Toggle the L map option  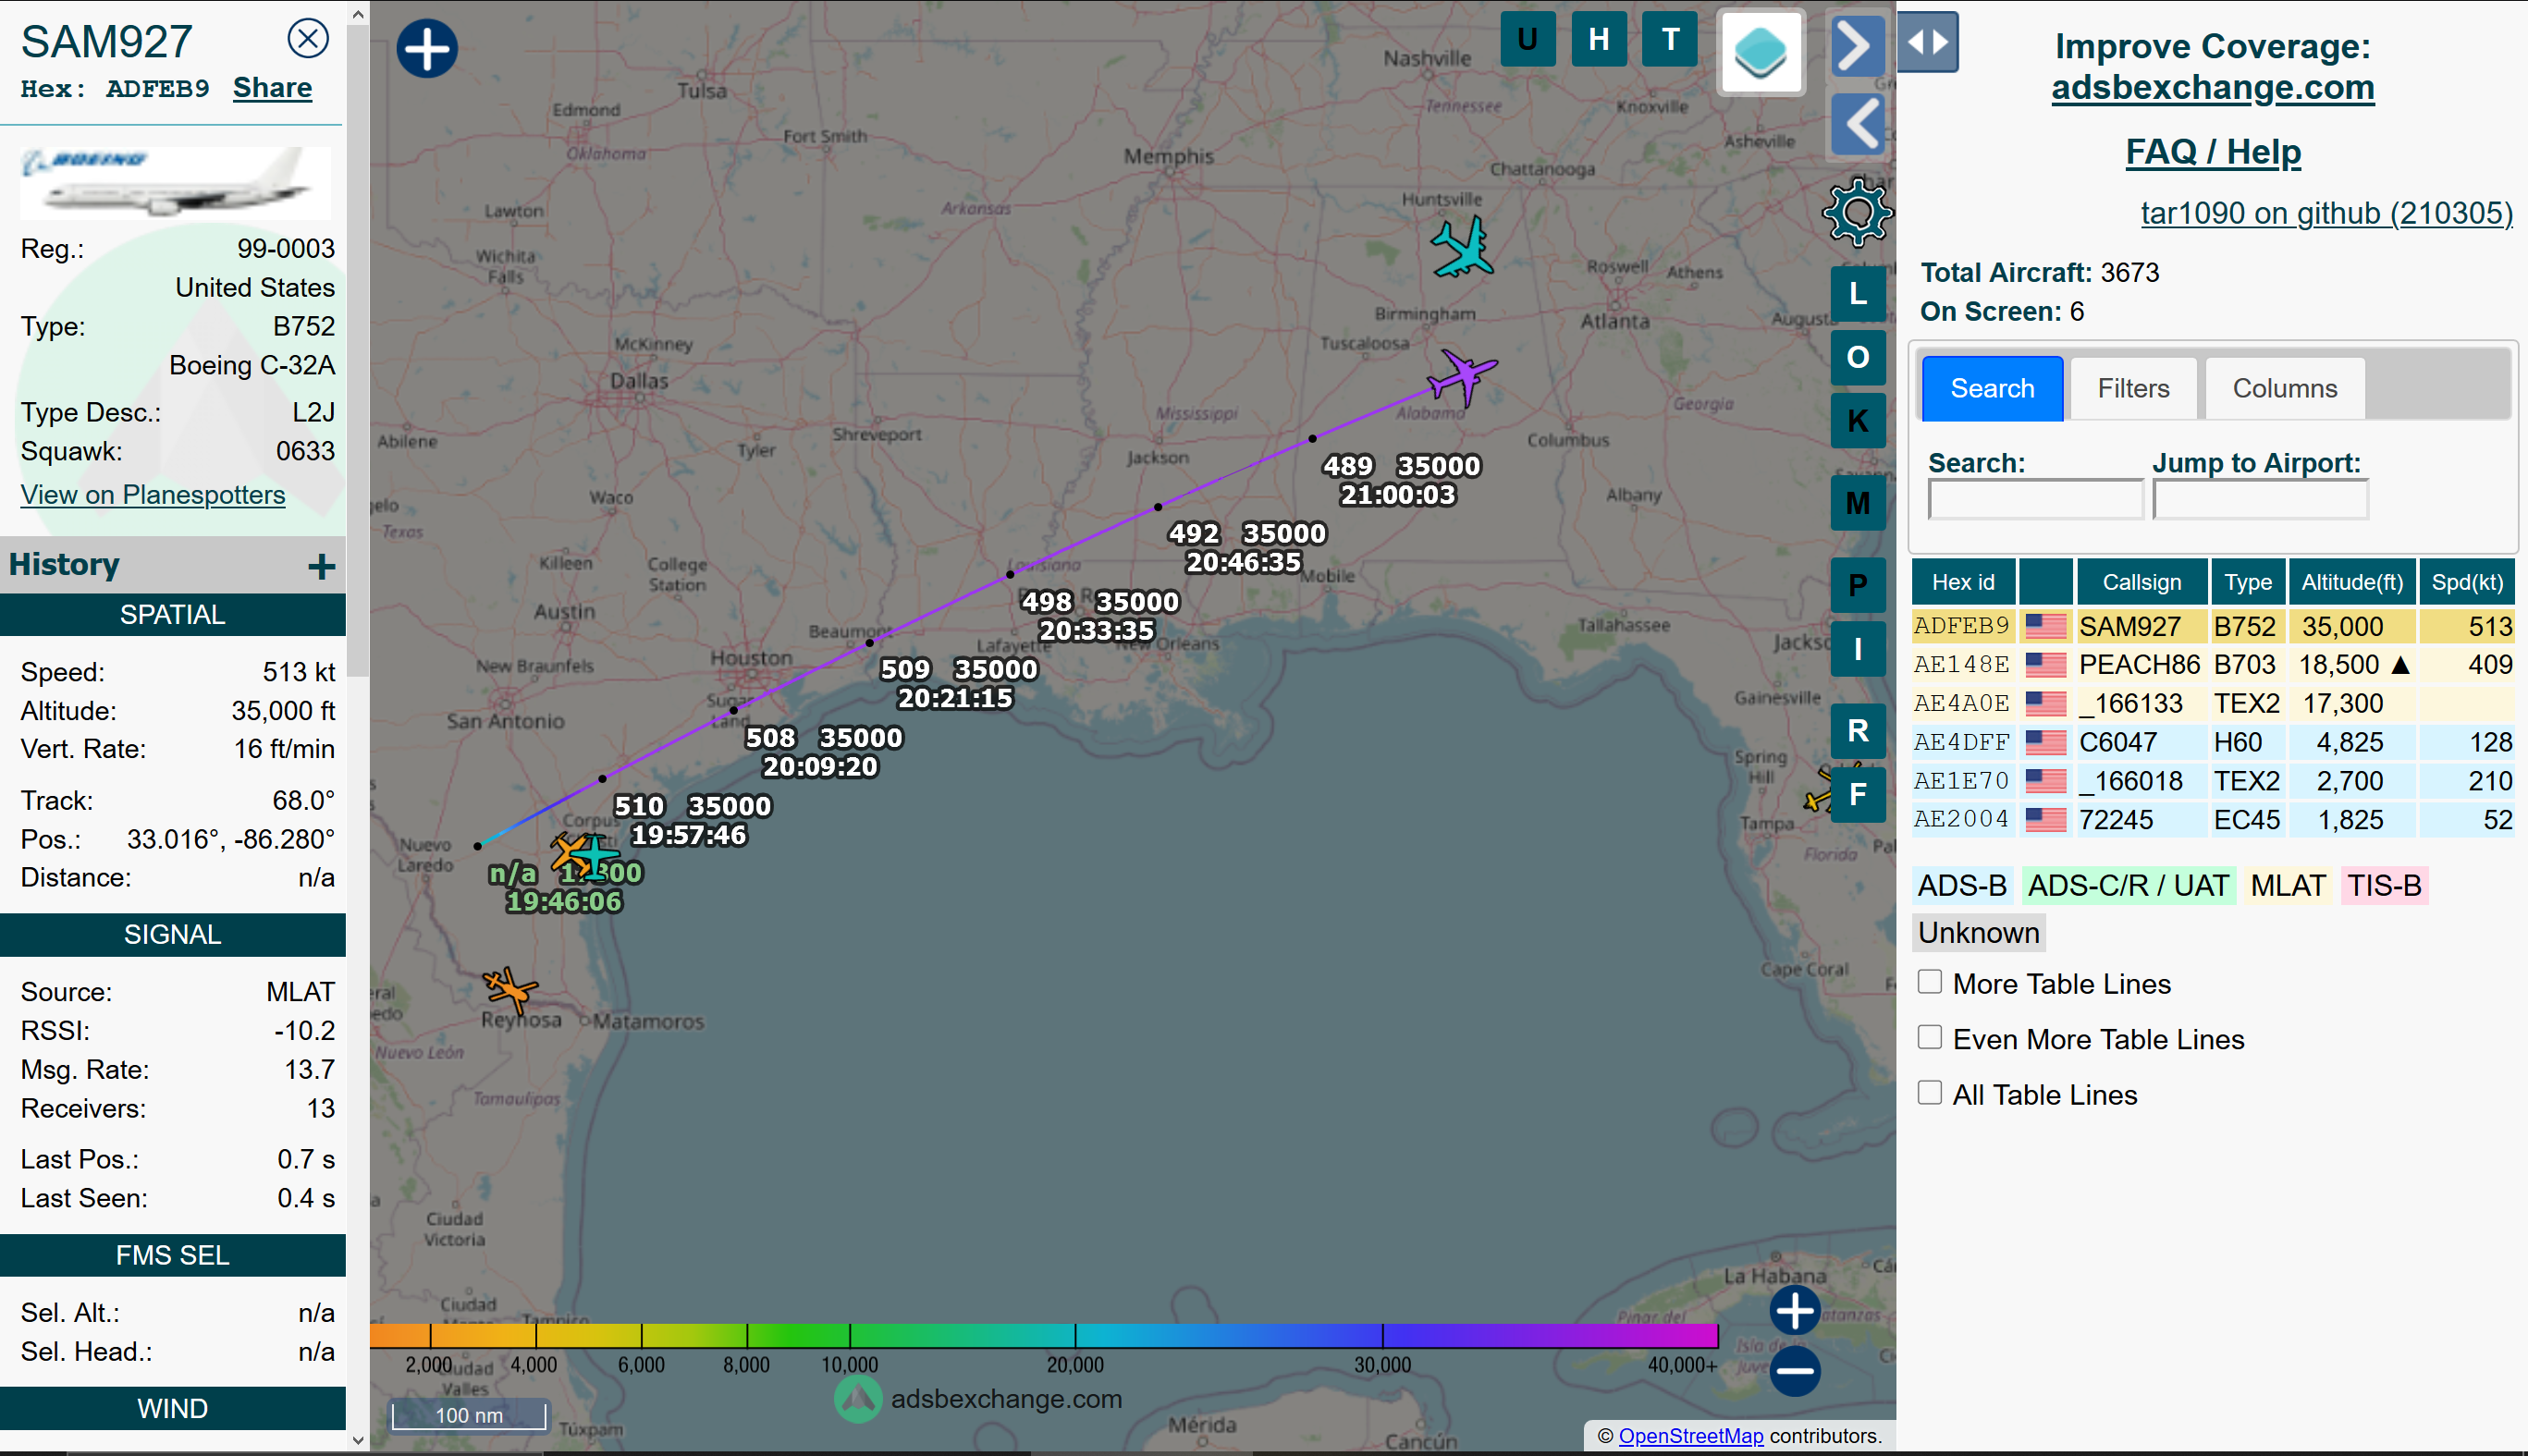tap(1858, 294)
